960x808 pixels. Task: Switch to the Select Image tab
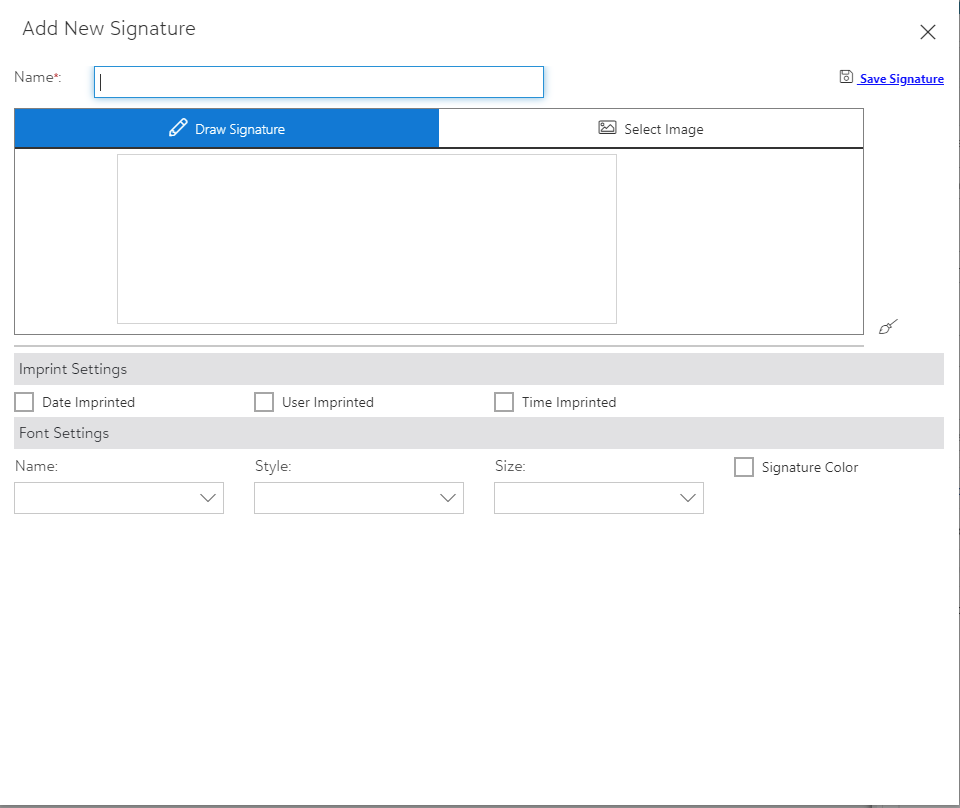(651, 129)
